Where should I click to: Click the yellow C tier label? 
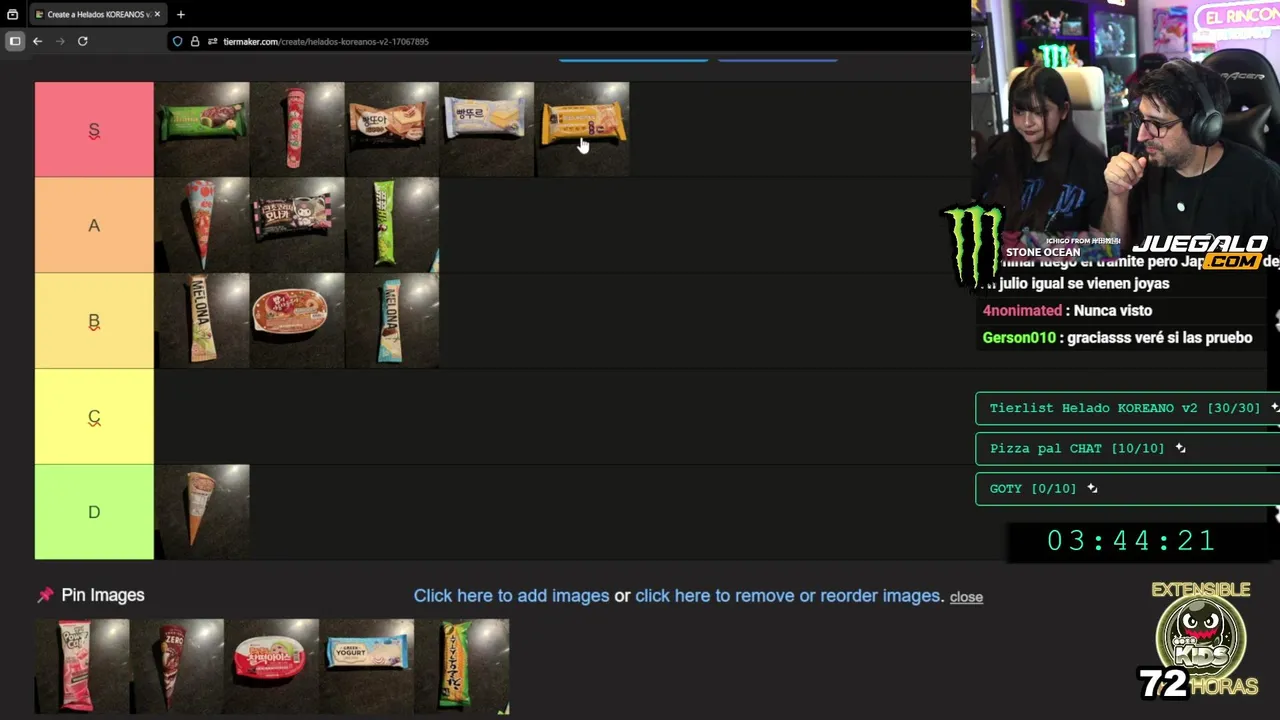pyautogui.click(x=94, y=416)
